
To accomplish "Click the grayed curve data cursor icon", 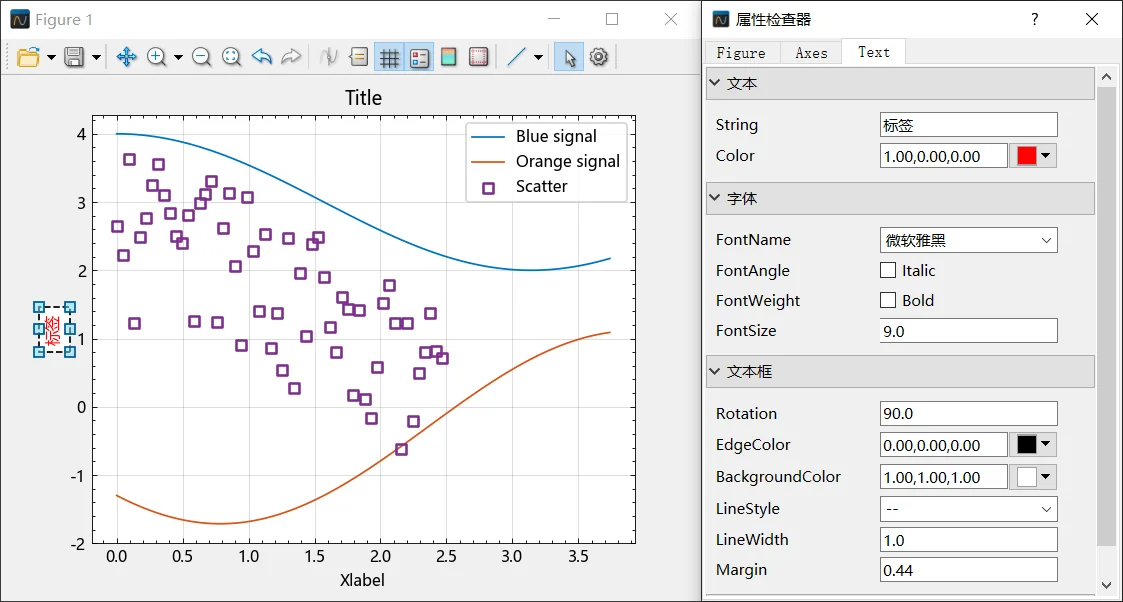I will click(329, 57).
